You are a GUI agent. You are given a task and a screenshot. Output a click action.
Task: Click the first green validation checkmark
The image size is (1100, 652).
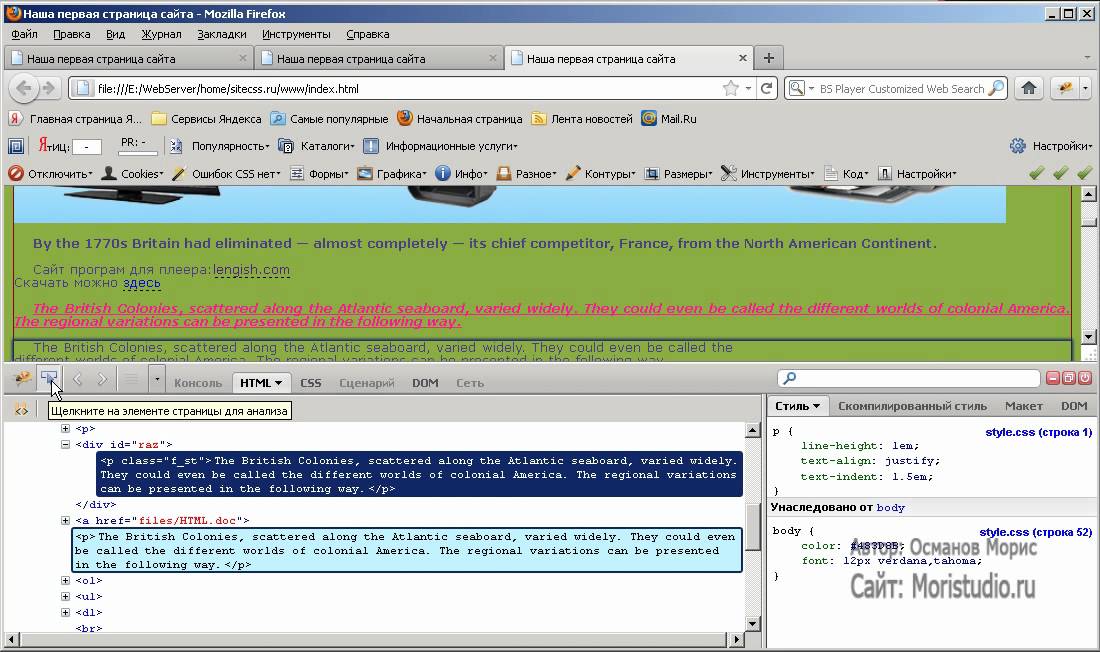tap(1037, 173)
